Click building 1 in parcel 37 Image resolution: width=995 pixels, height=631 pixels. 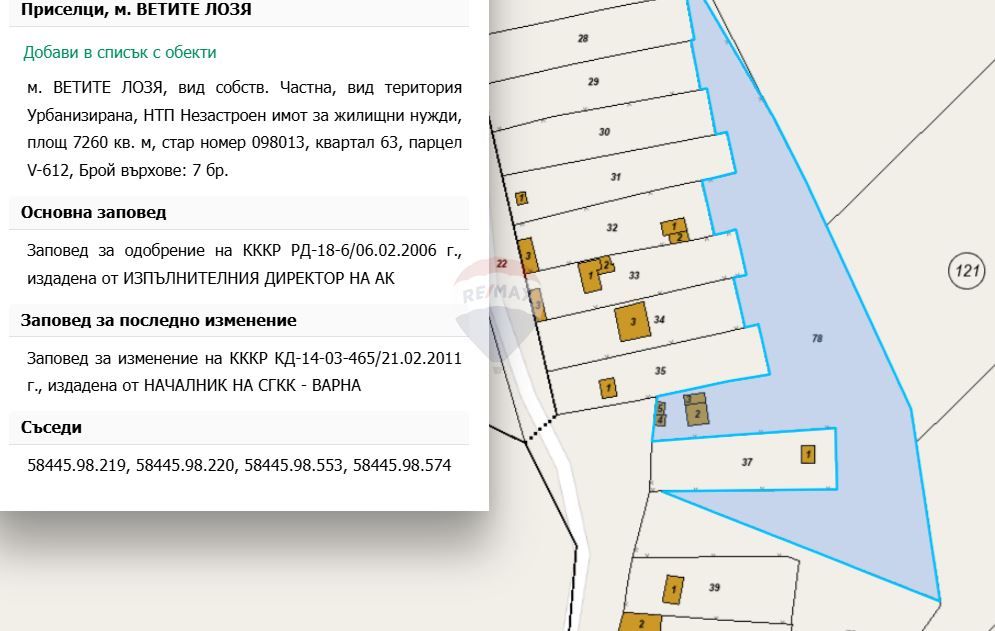(x=808, y=455)
